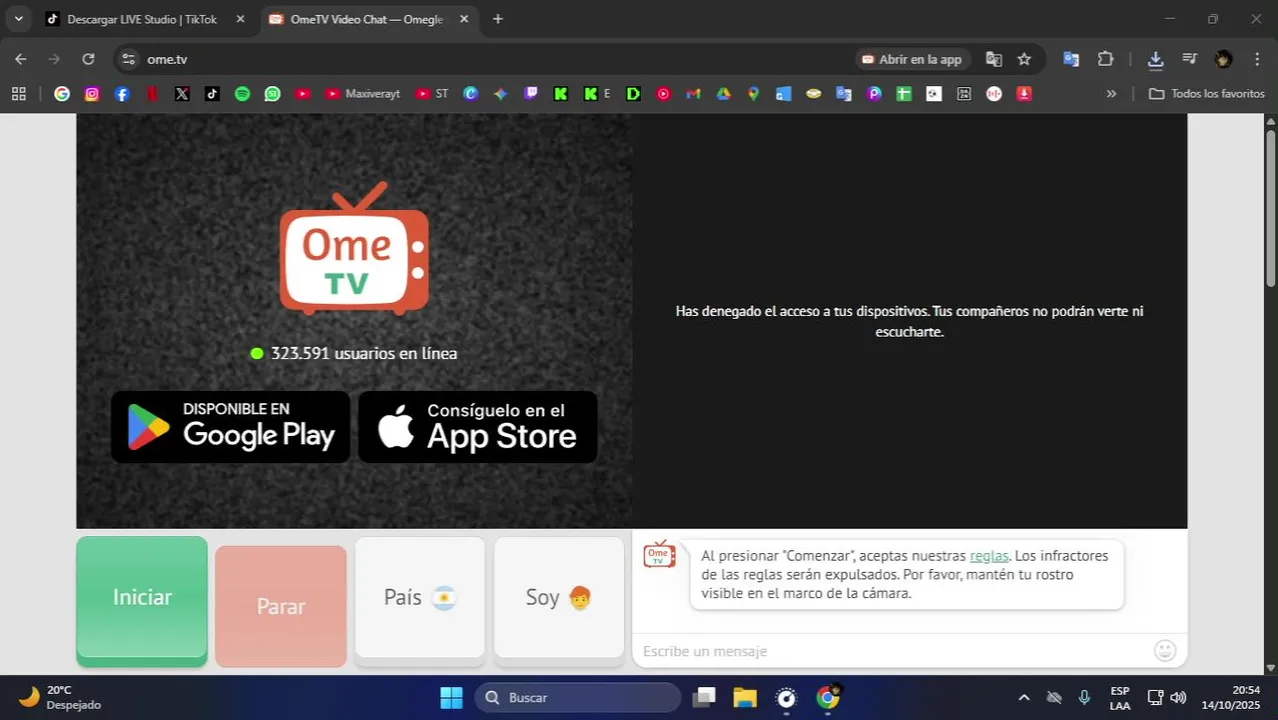Screen dimensions: 1278x720
Task: Bookmark this page with the star
Action: click(1024, 59)
